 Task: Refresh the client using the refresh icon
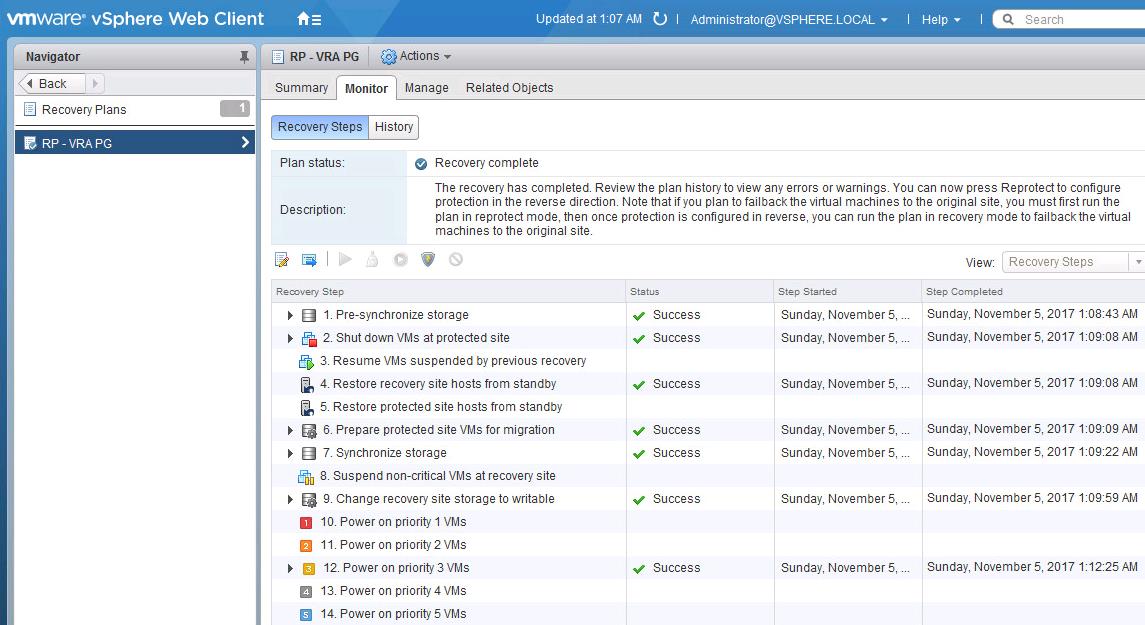pos(660,19)
